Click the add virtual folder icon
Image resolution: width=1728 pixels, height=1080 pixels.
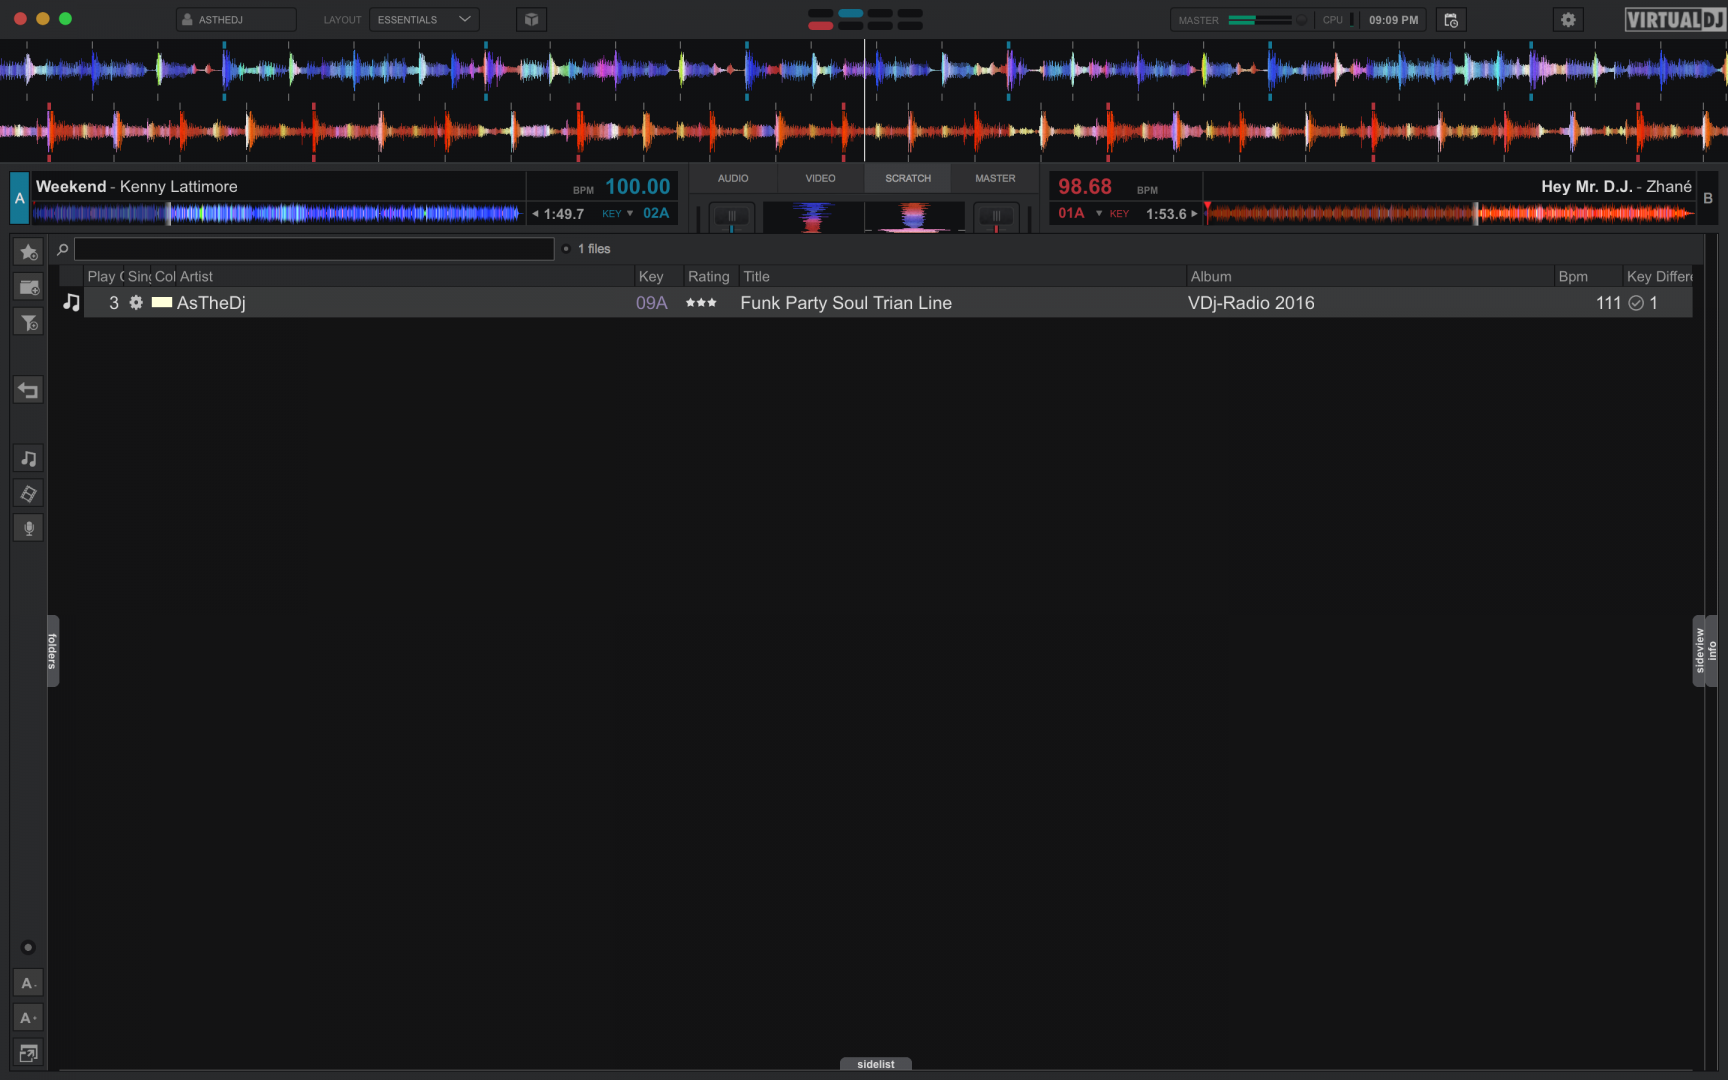pos(28,288)
